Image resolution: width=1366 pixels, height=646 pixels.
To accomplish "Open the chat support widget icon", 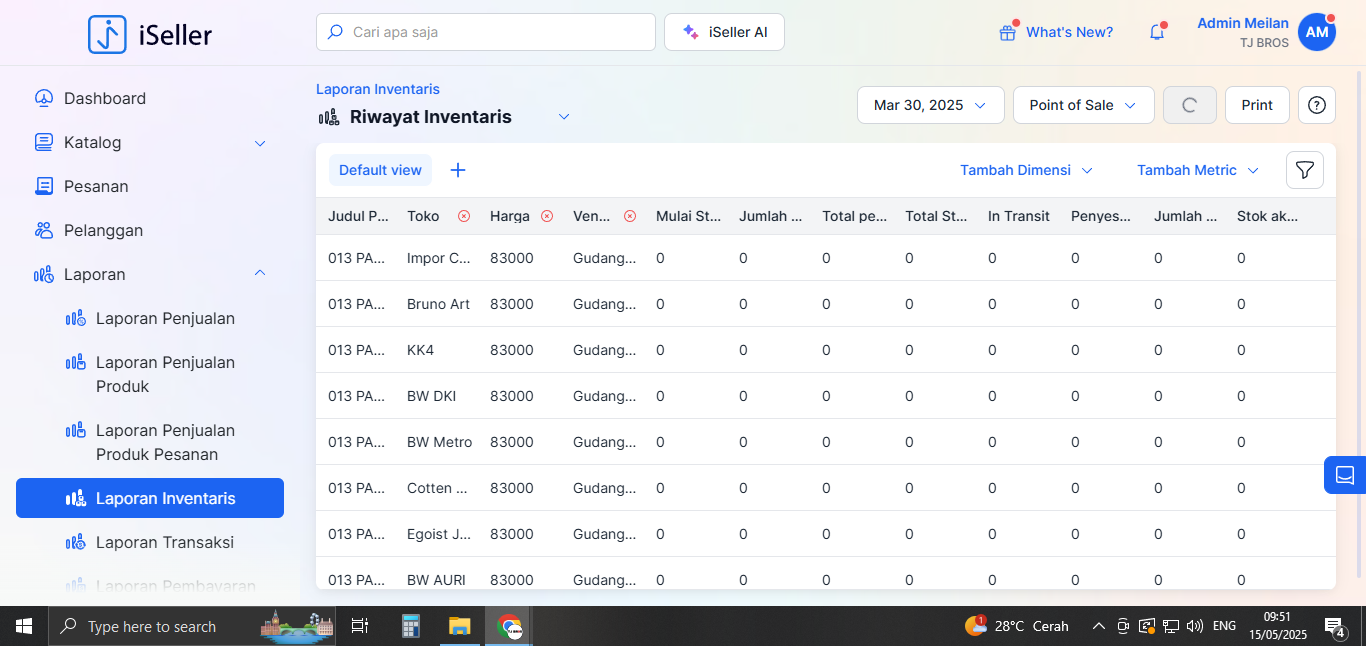I will (x=1344, y=474).
